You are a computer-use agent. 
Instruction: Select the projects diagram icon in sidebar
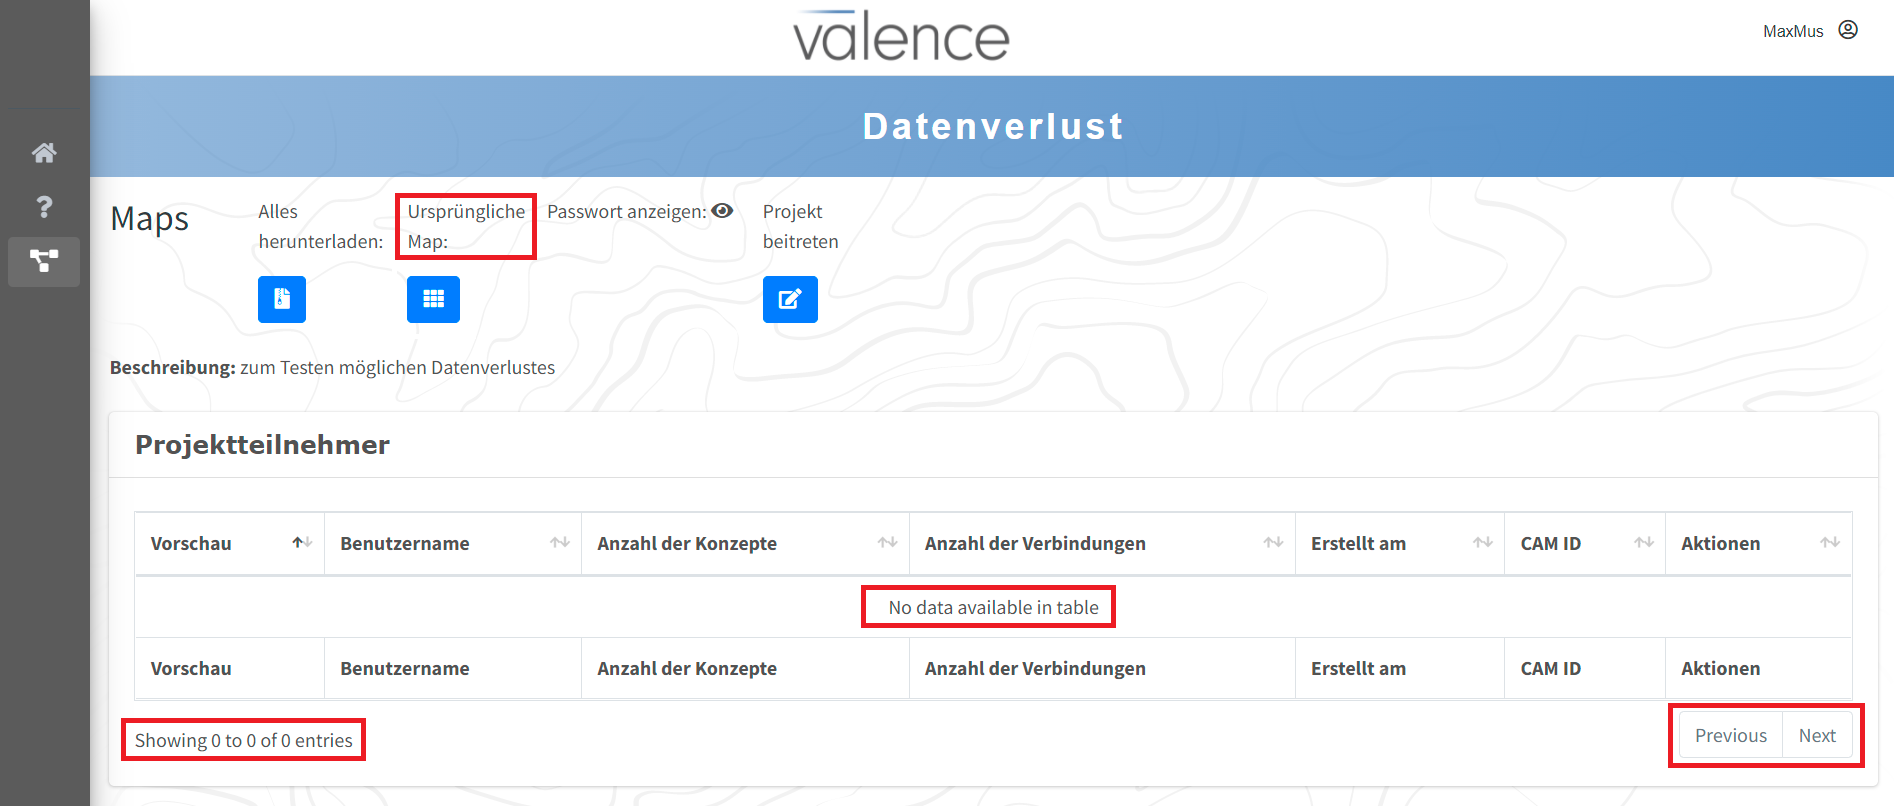44,261
